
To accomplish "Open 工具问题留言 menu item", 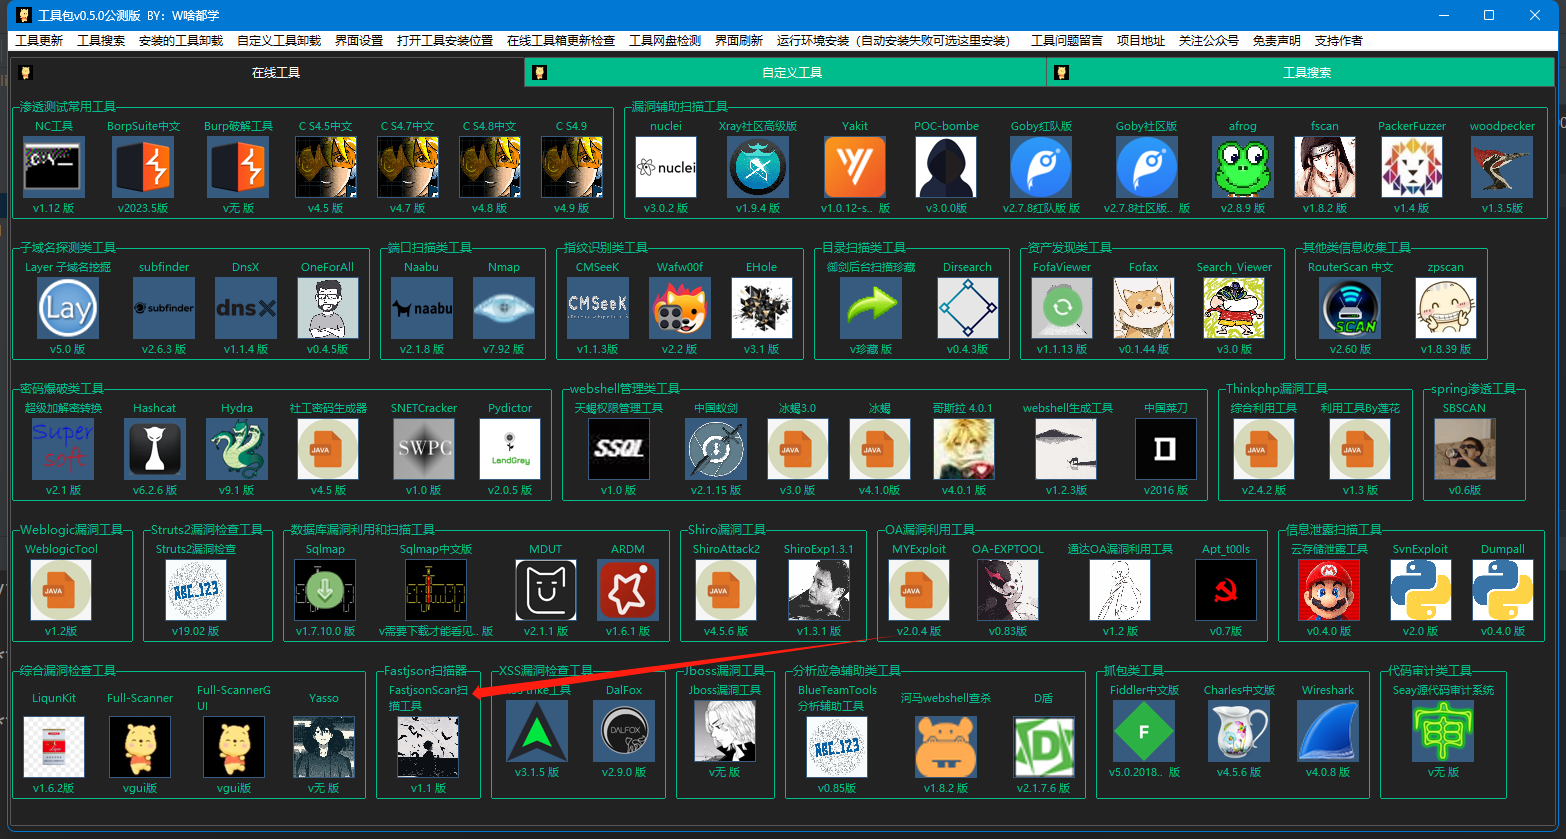I will [1067, 40].
